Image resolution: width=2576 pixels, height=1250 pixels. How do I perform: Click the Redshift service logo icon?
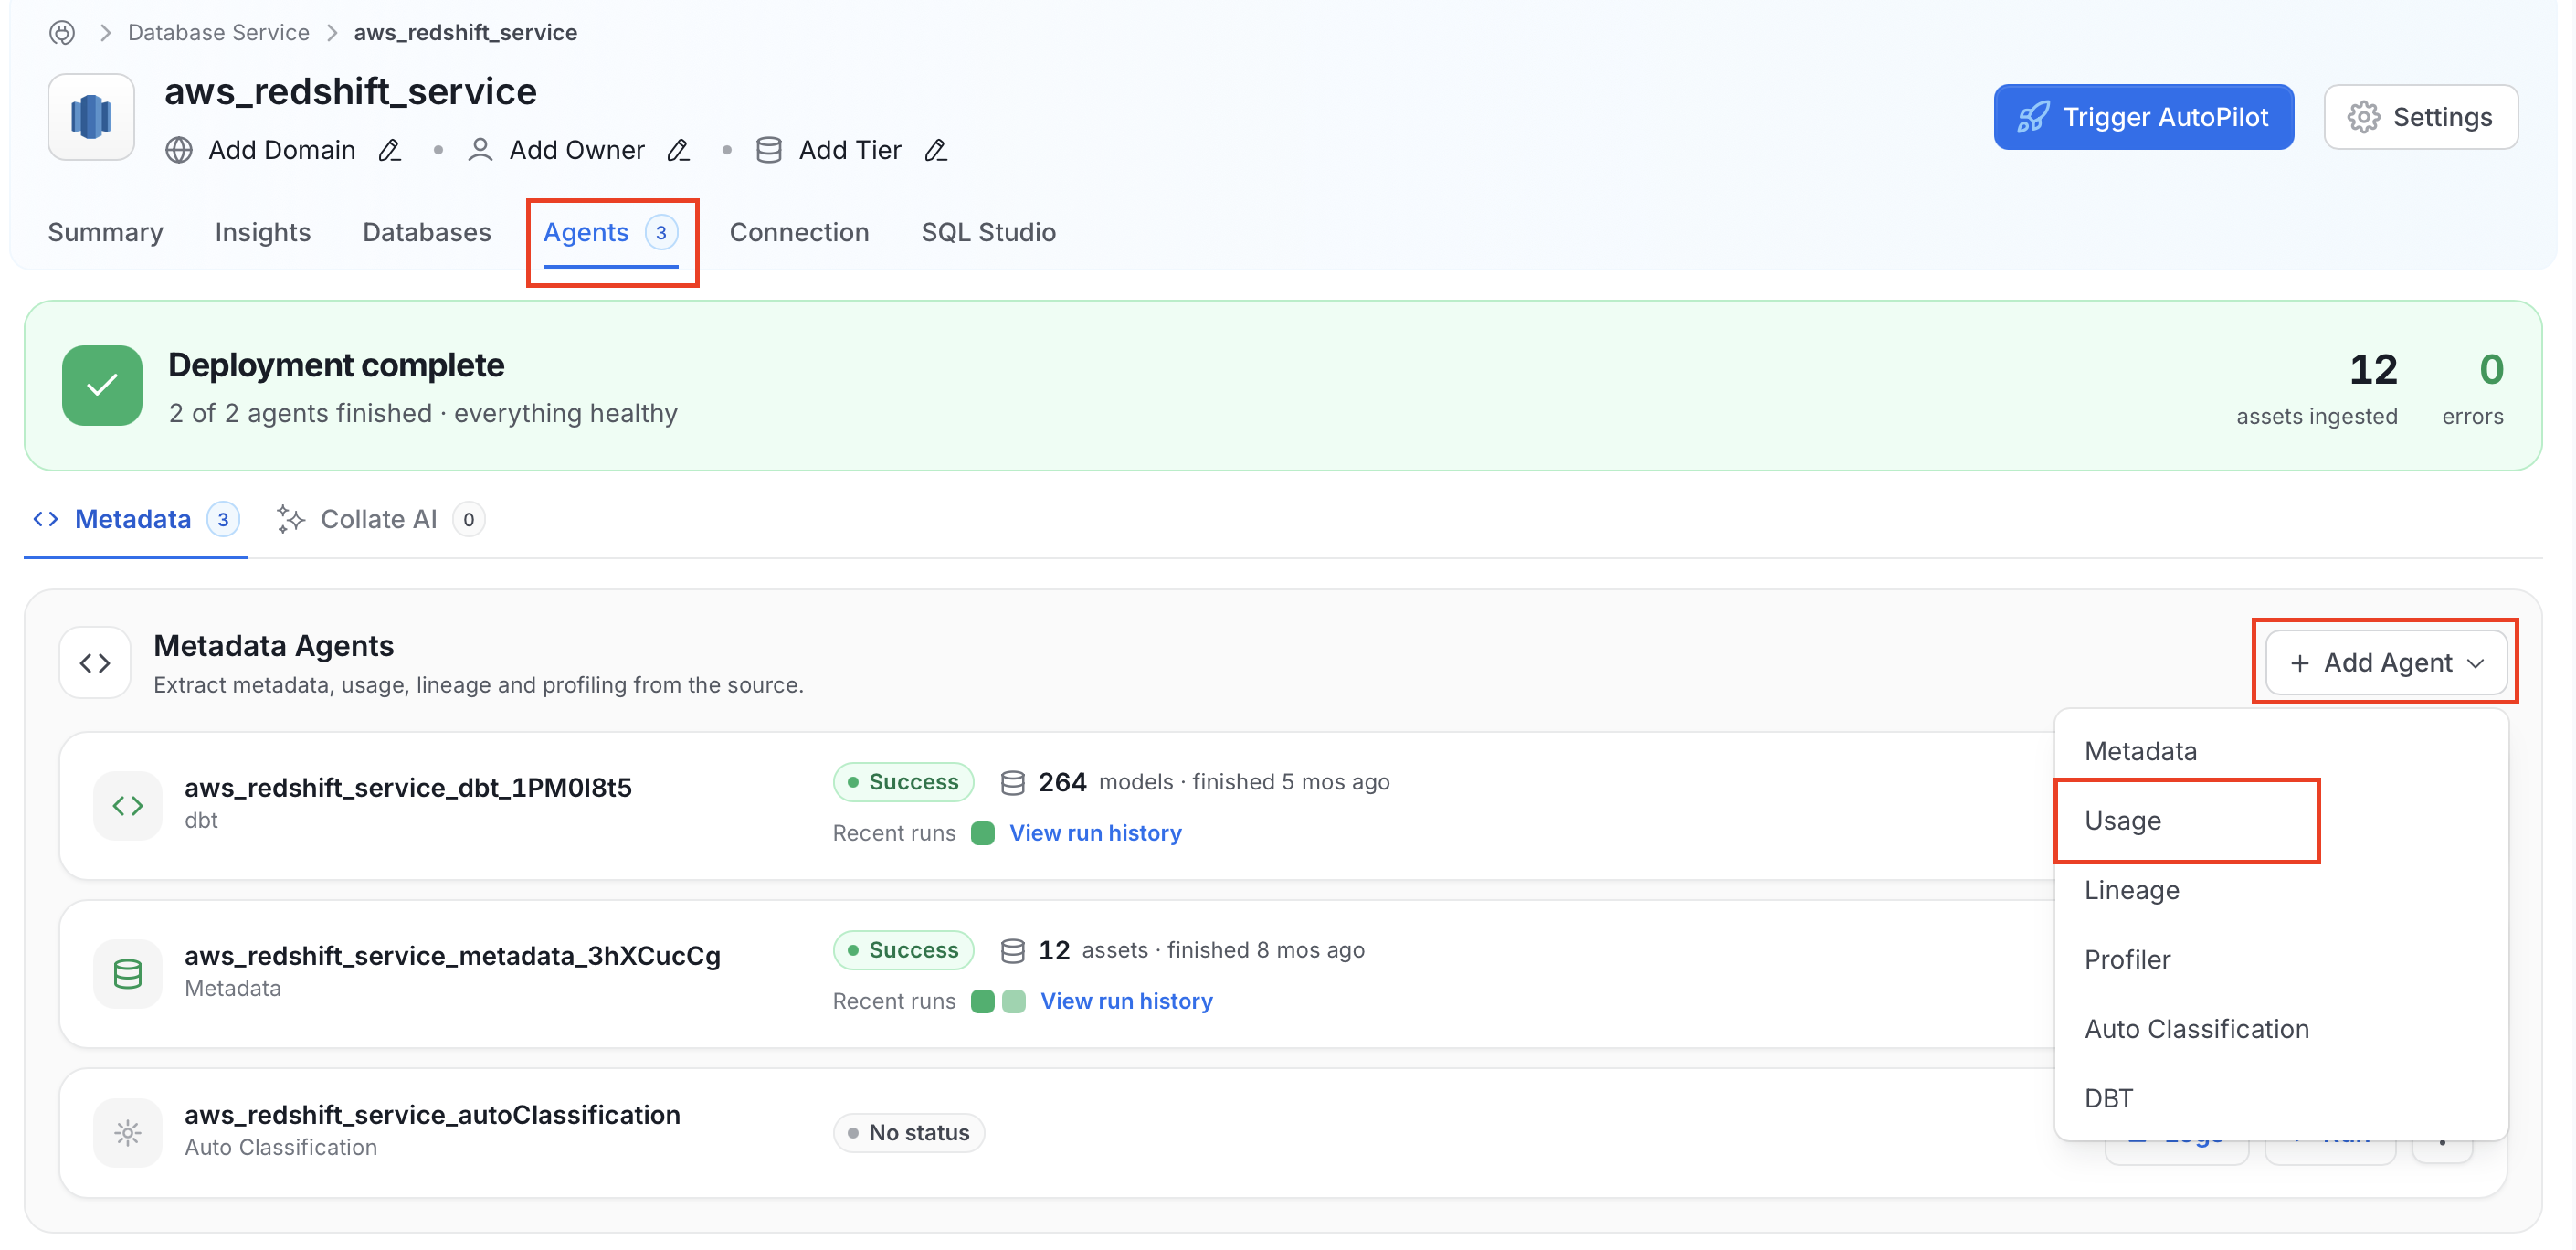[91, 117]
